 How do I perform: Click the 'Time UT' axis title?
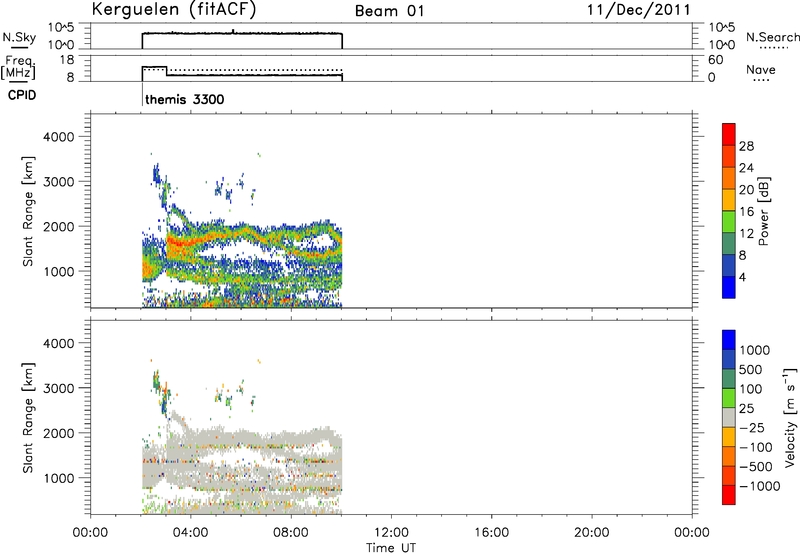tap(391, 548)
